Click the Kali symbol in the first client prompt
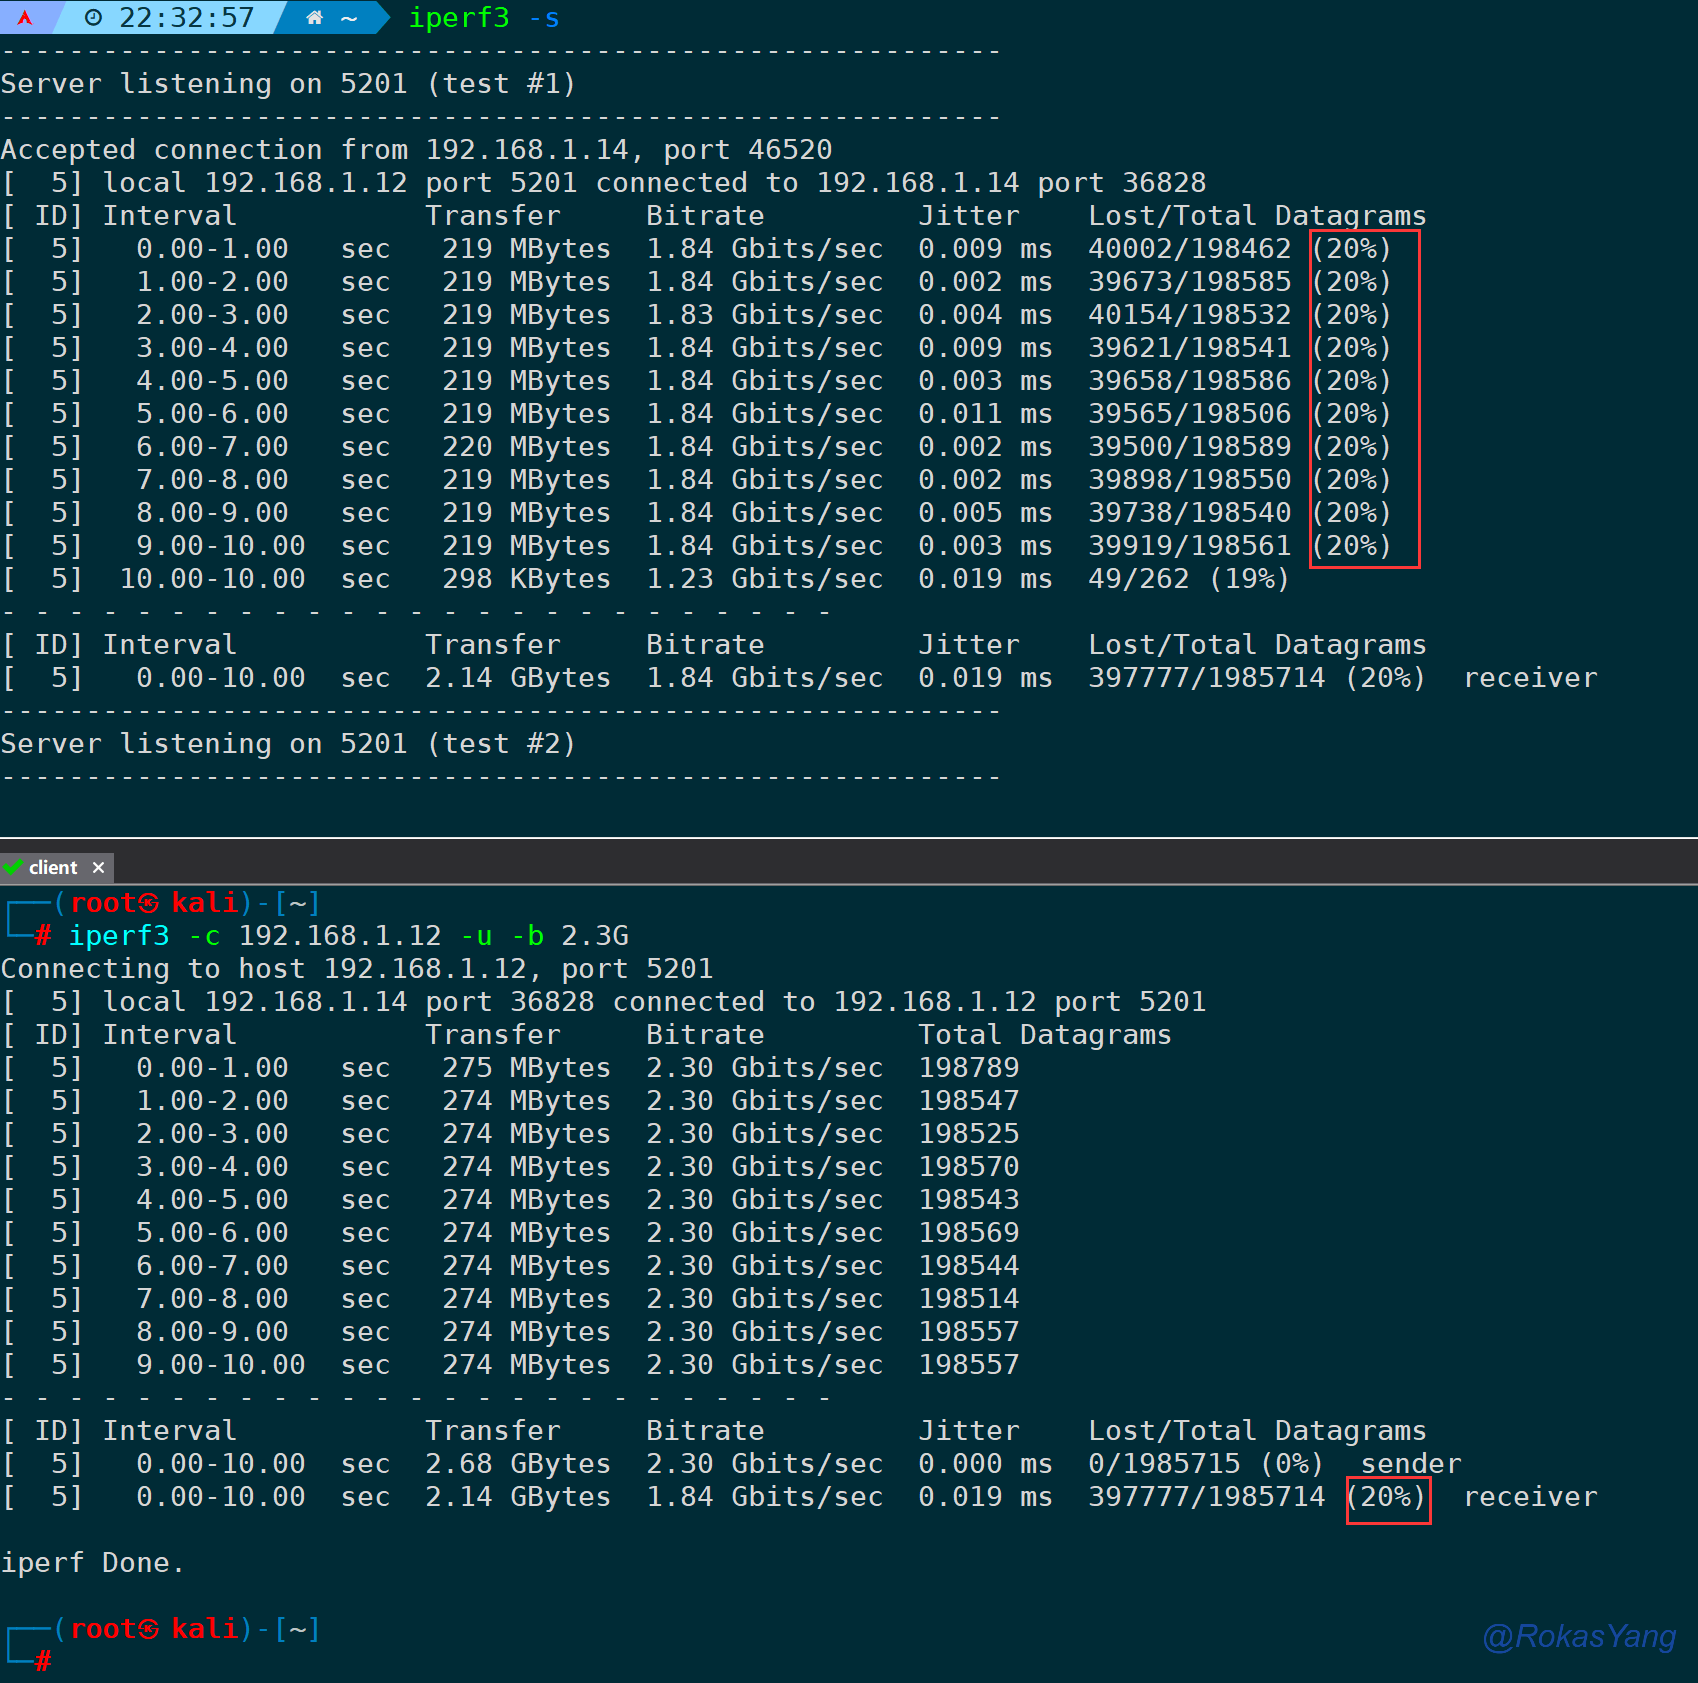Image resolution: width=1698 pixels, height=1683 pixels. 149,904
